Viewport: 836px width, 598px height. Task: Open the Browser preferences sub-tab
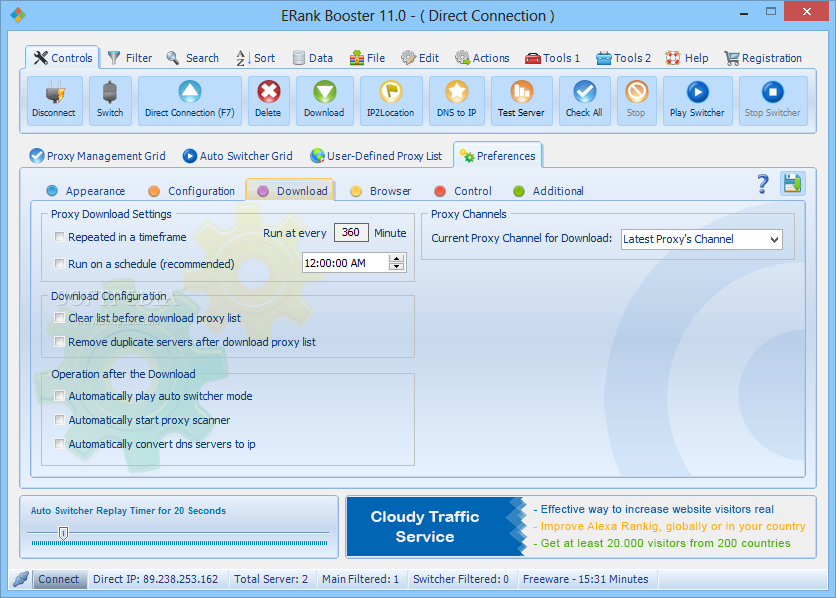381,191
